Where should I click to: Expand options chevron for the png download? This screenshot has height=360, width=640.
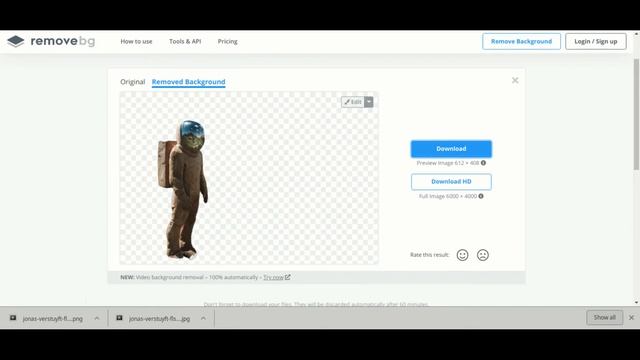(97, 318)
